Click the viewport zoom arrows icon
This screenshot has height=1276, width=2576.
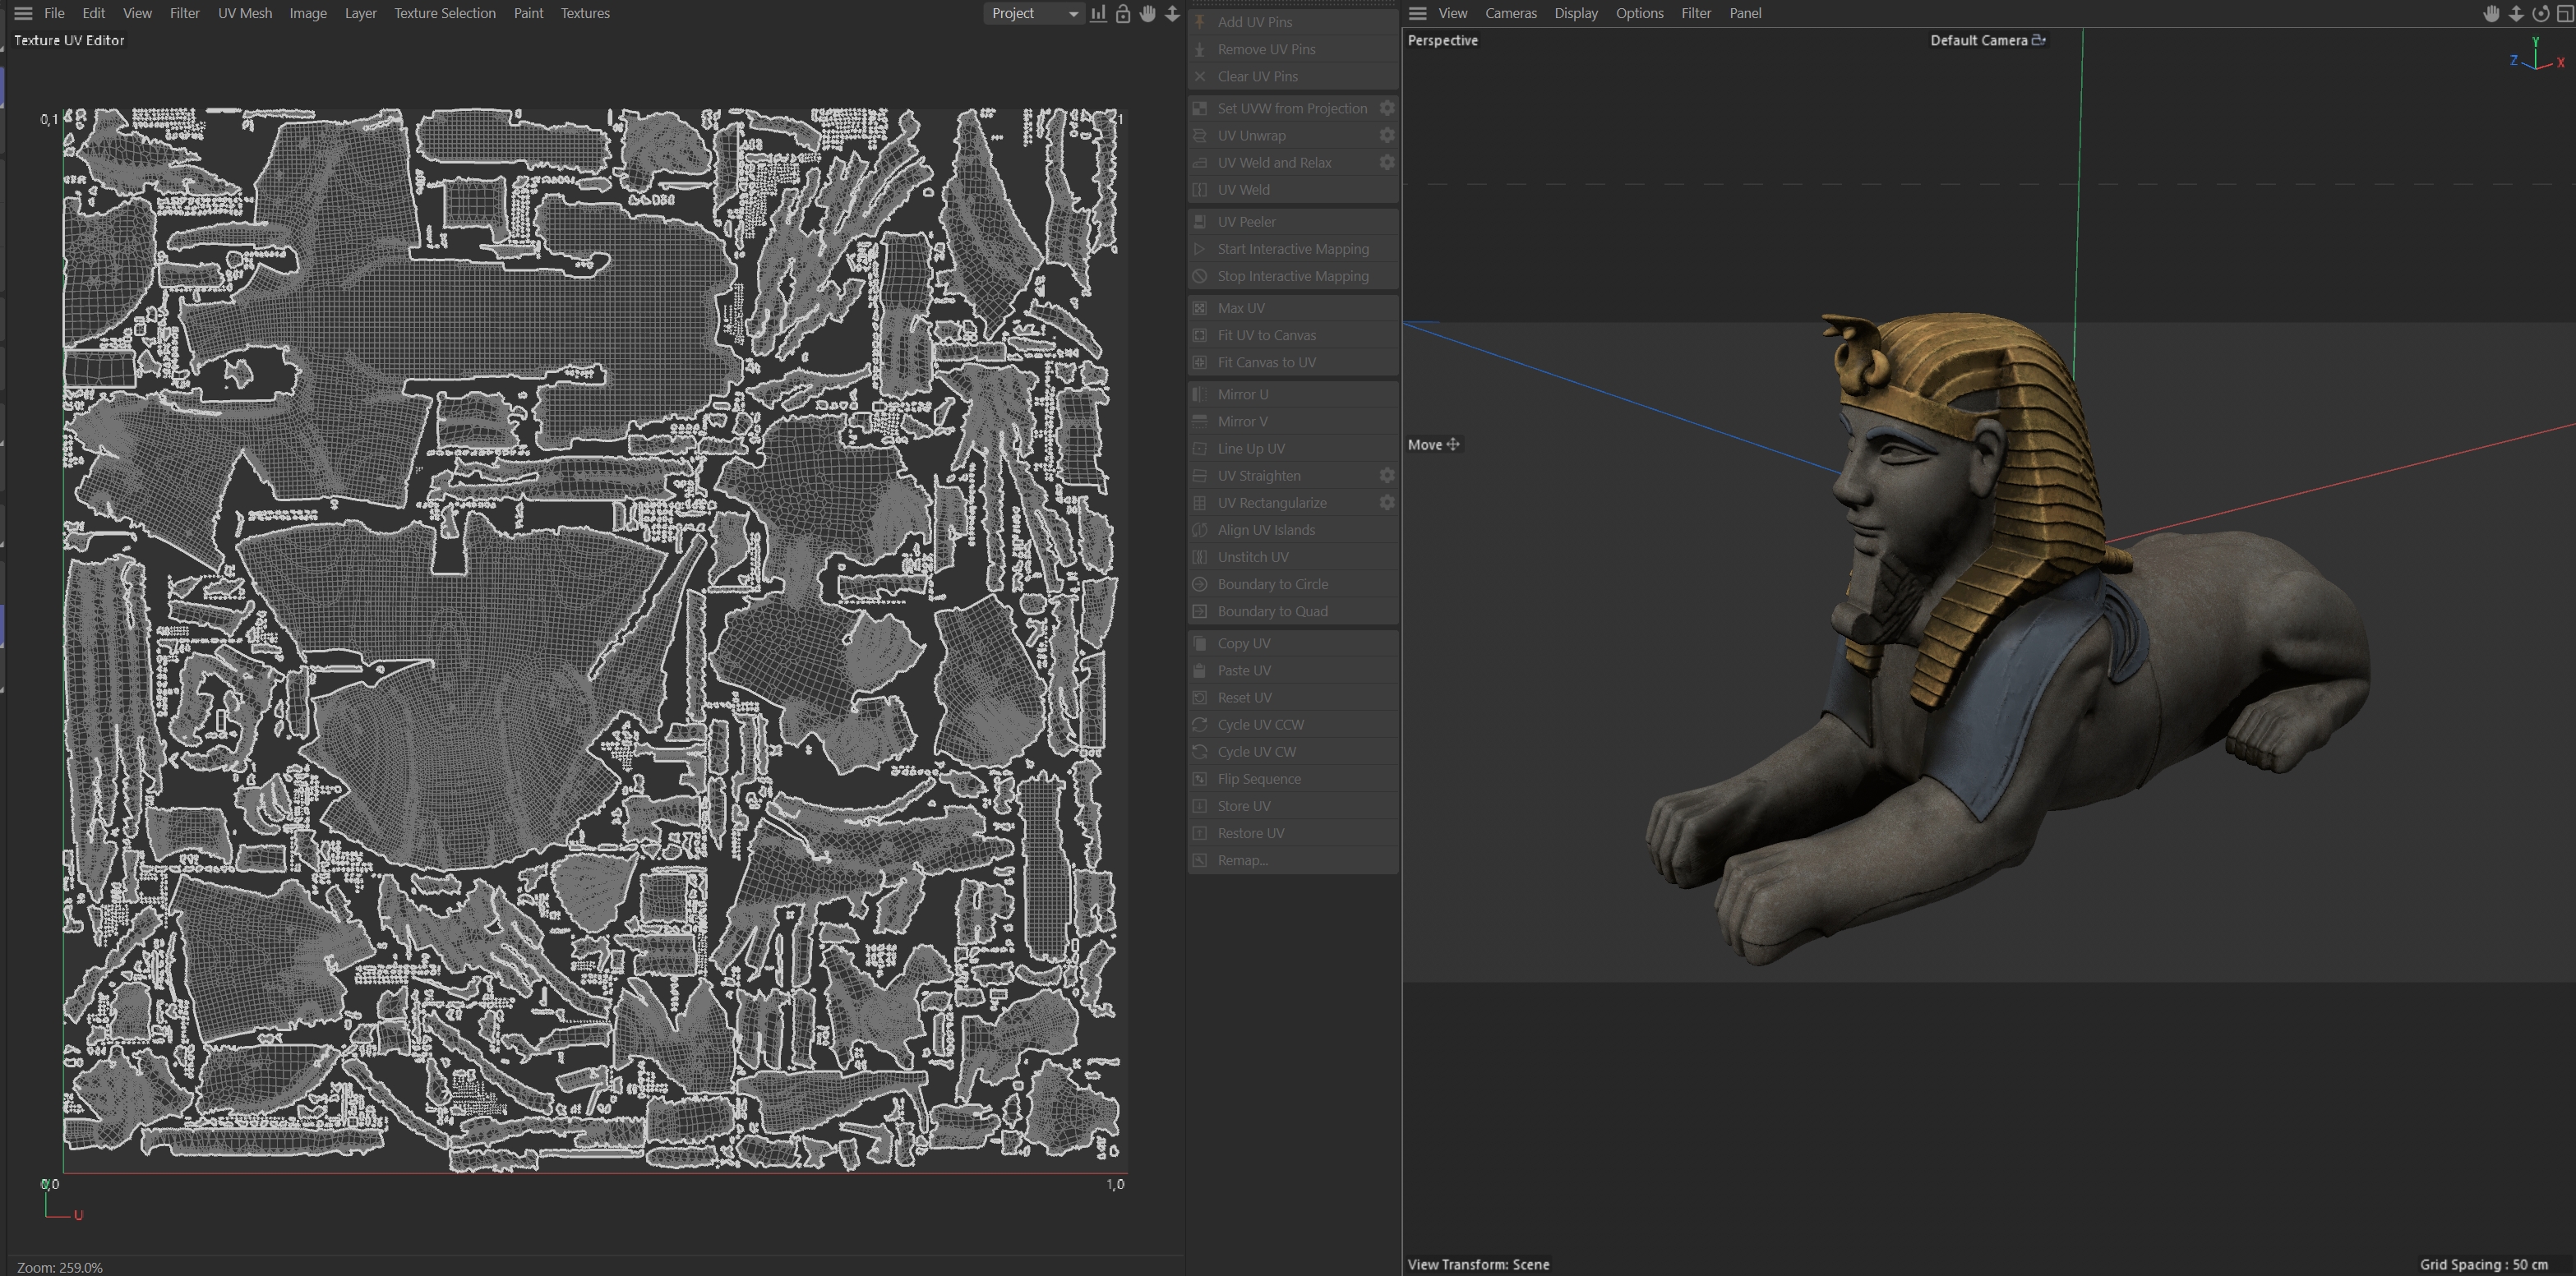2516,13
